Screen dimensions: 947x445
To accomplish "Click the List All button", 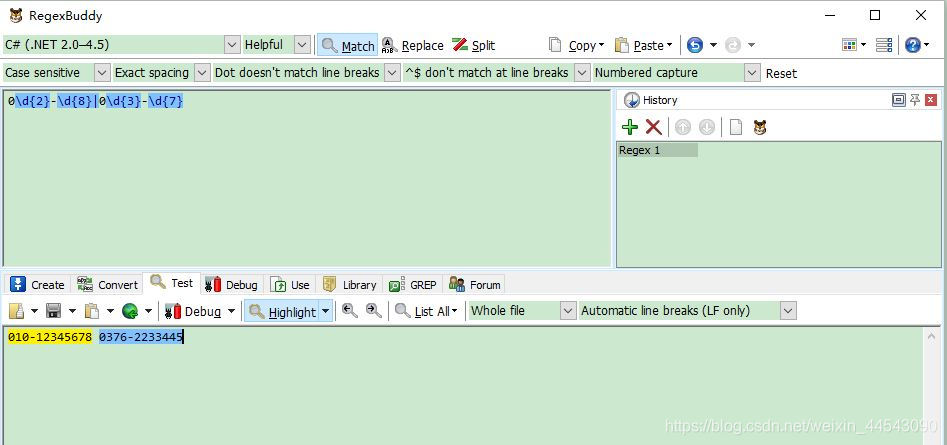I will [426, 312].
